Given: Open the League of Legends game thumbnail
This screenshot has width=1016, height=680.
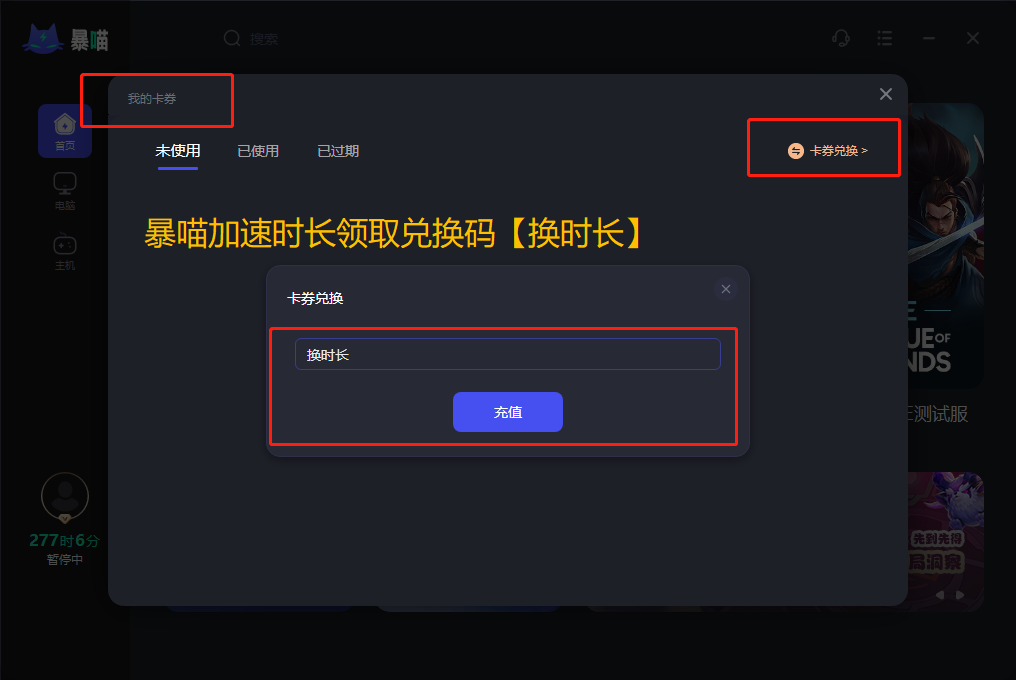Looking at the screenshot, I should (x=945, y=246).
